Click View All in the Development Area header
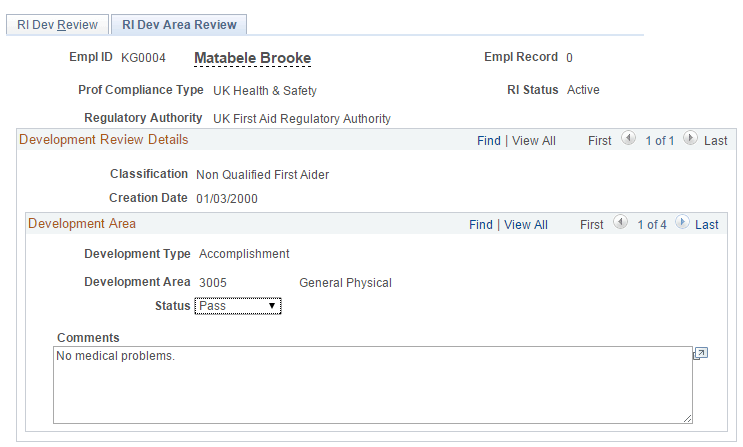The image size is (743, 447). click(x=525, y=225)
